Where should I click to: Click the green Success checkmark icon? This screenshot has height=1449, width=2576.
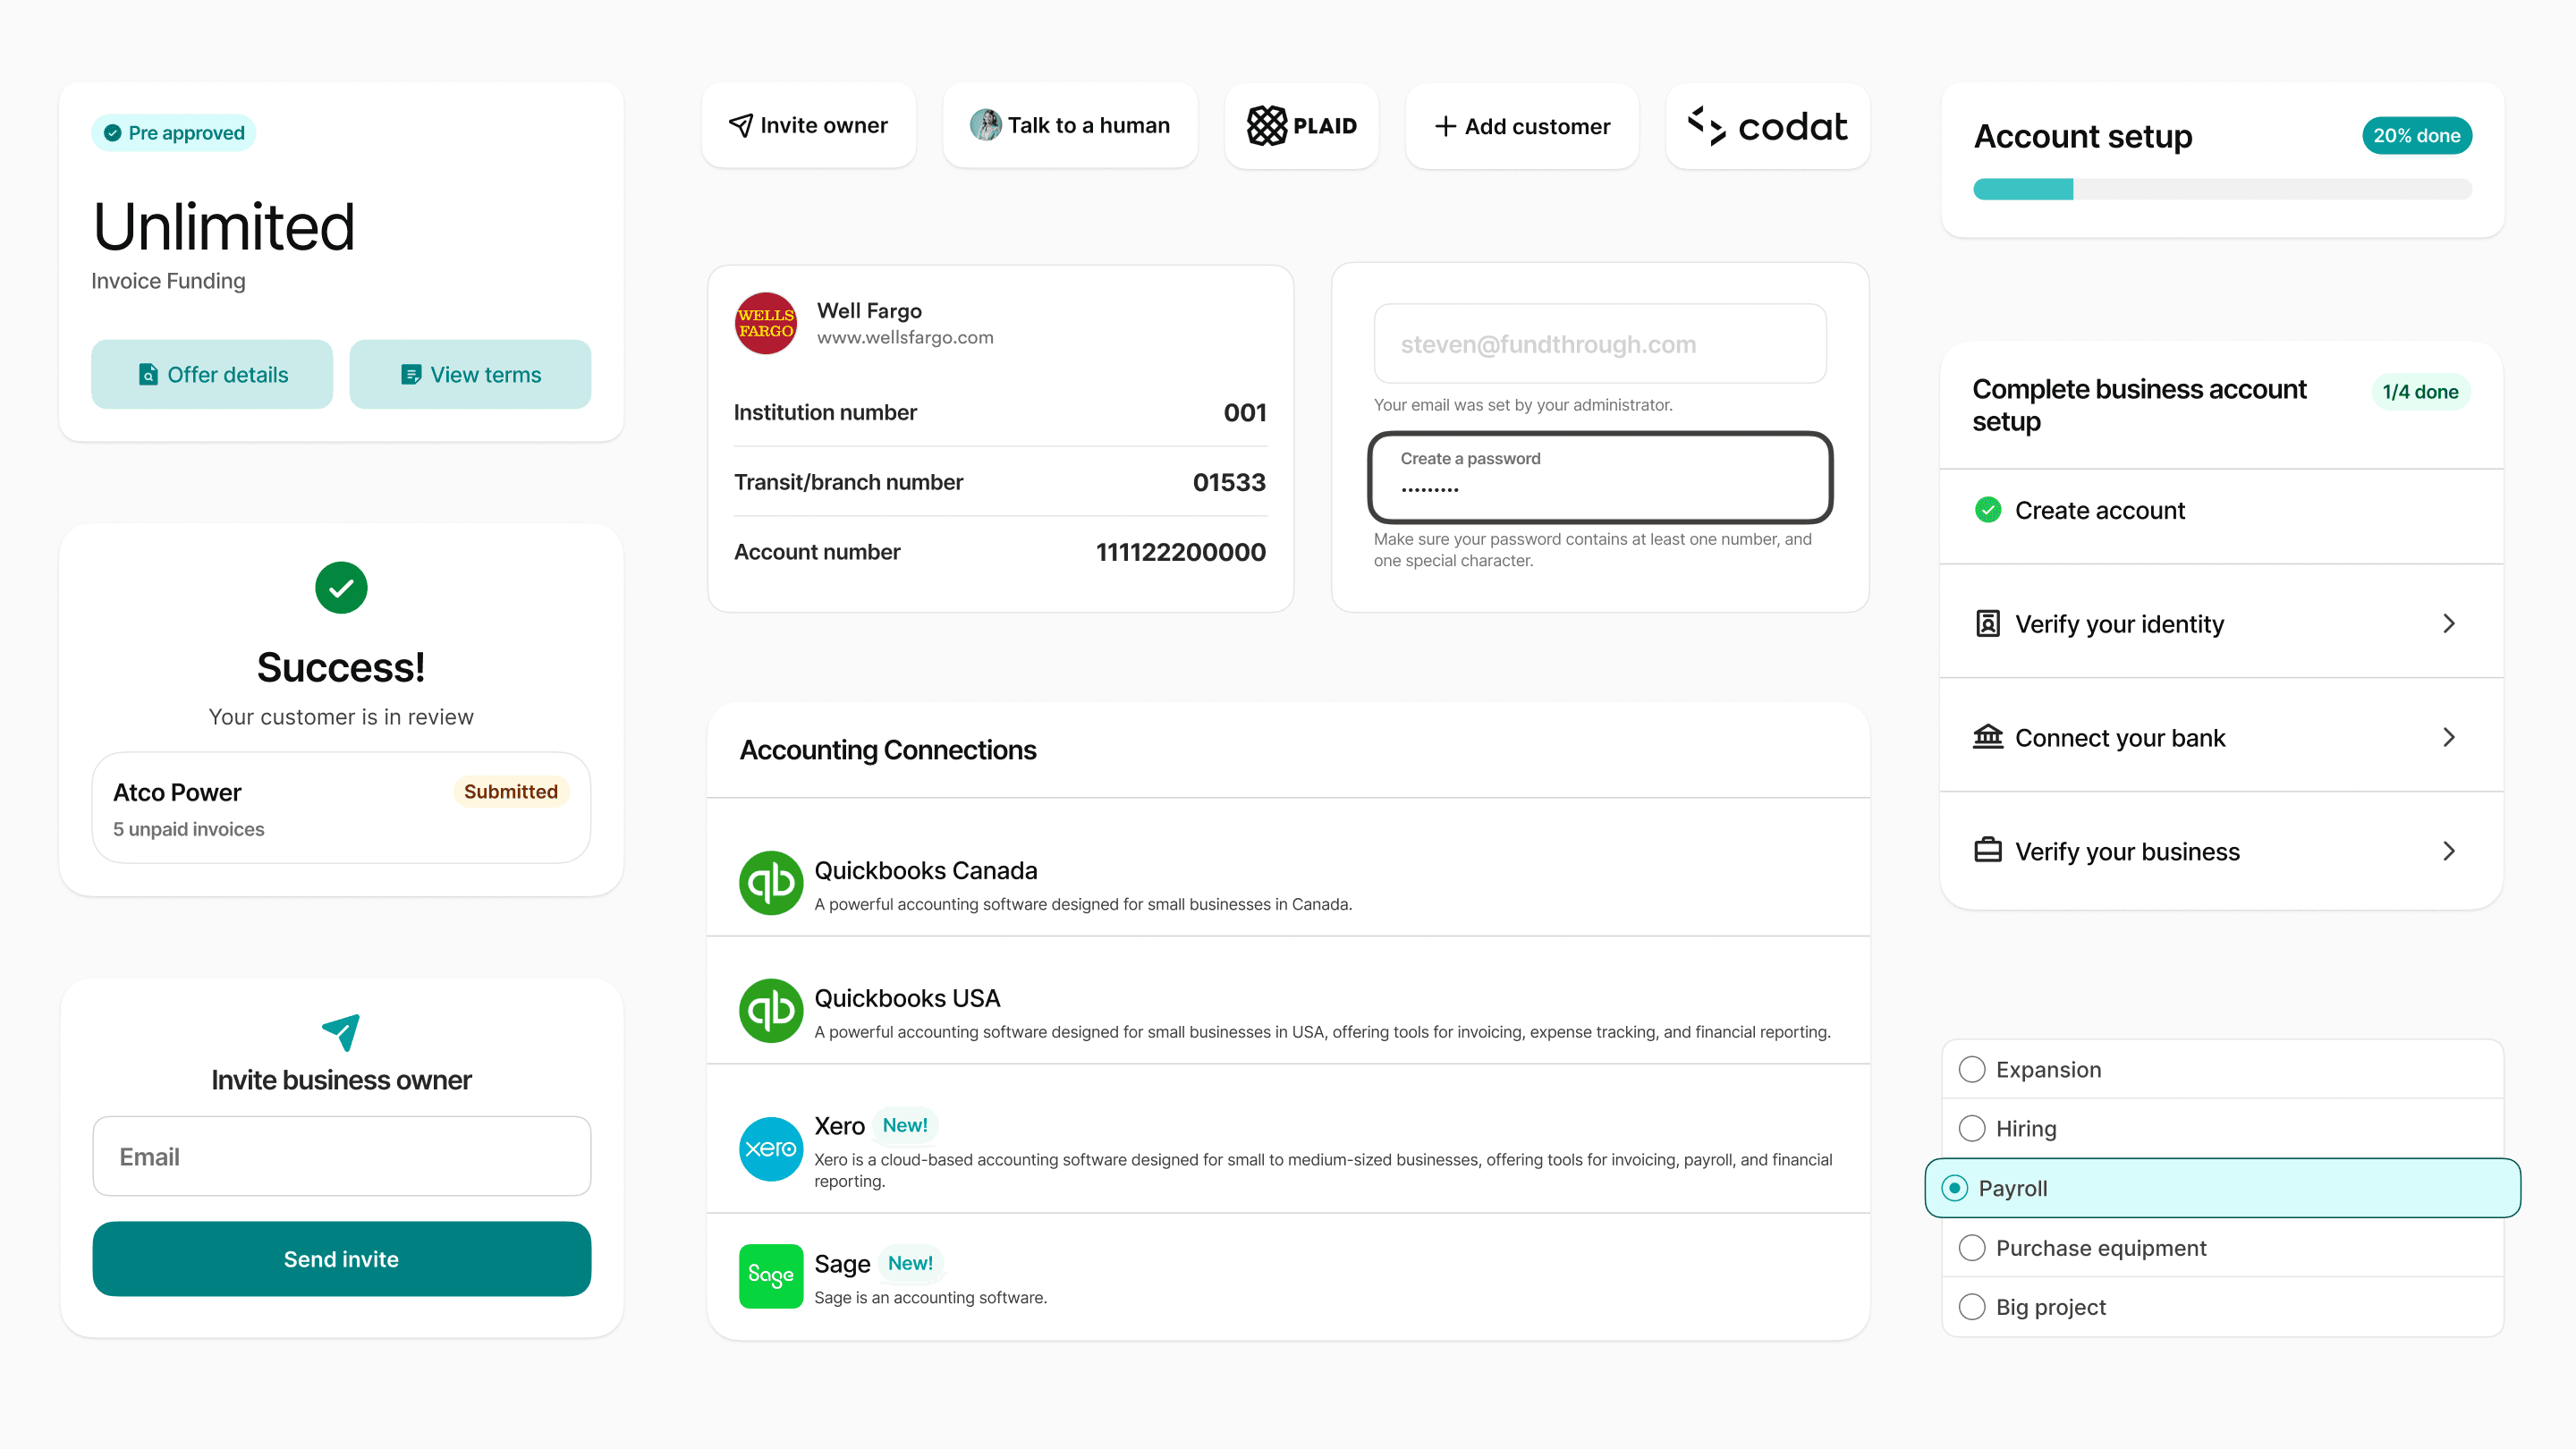(341, 588)
